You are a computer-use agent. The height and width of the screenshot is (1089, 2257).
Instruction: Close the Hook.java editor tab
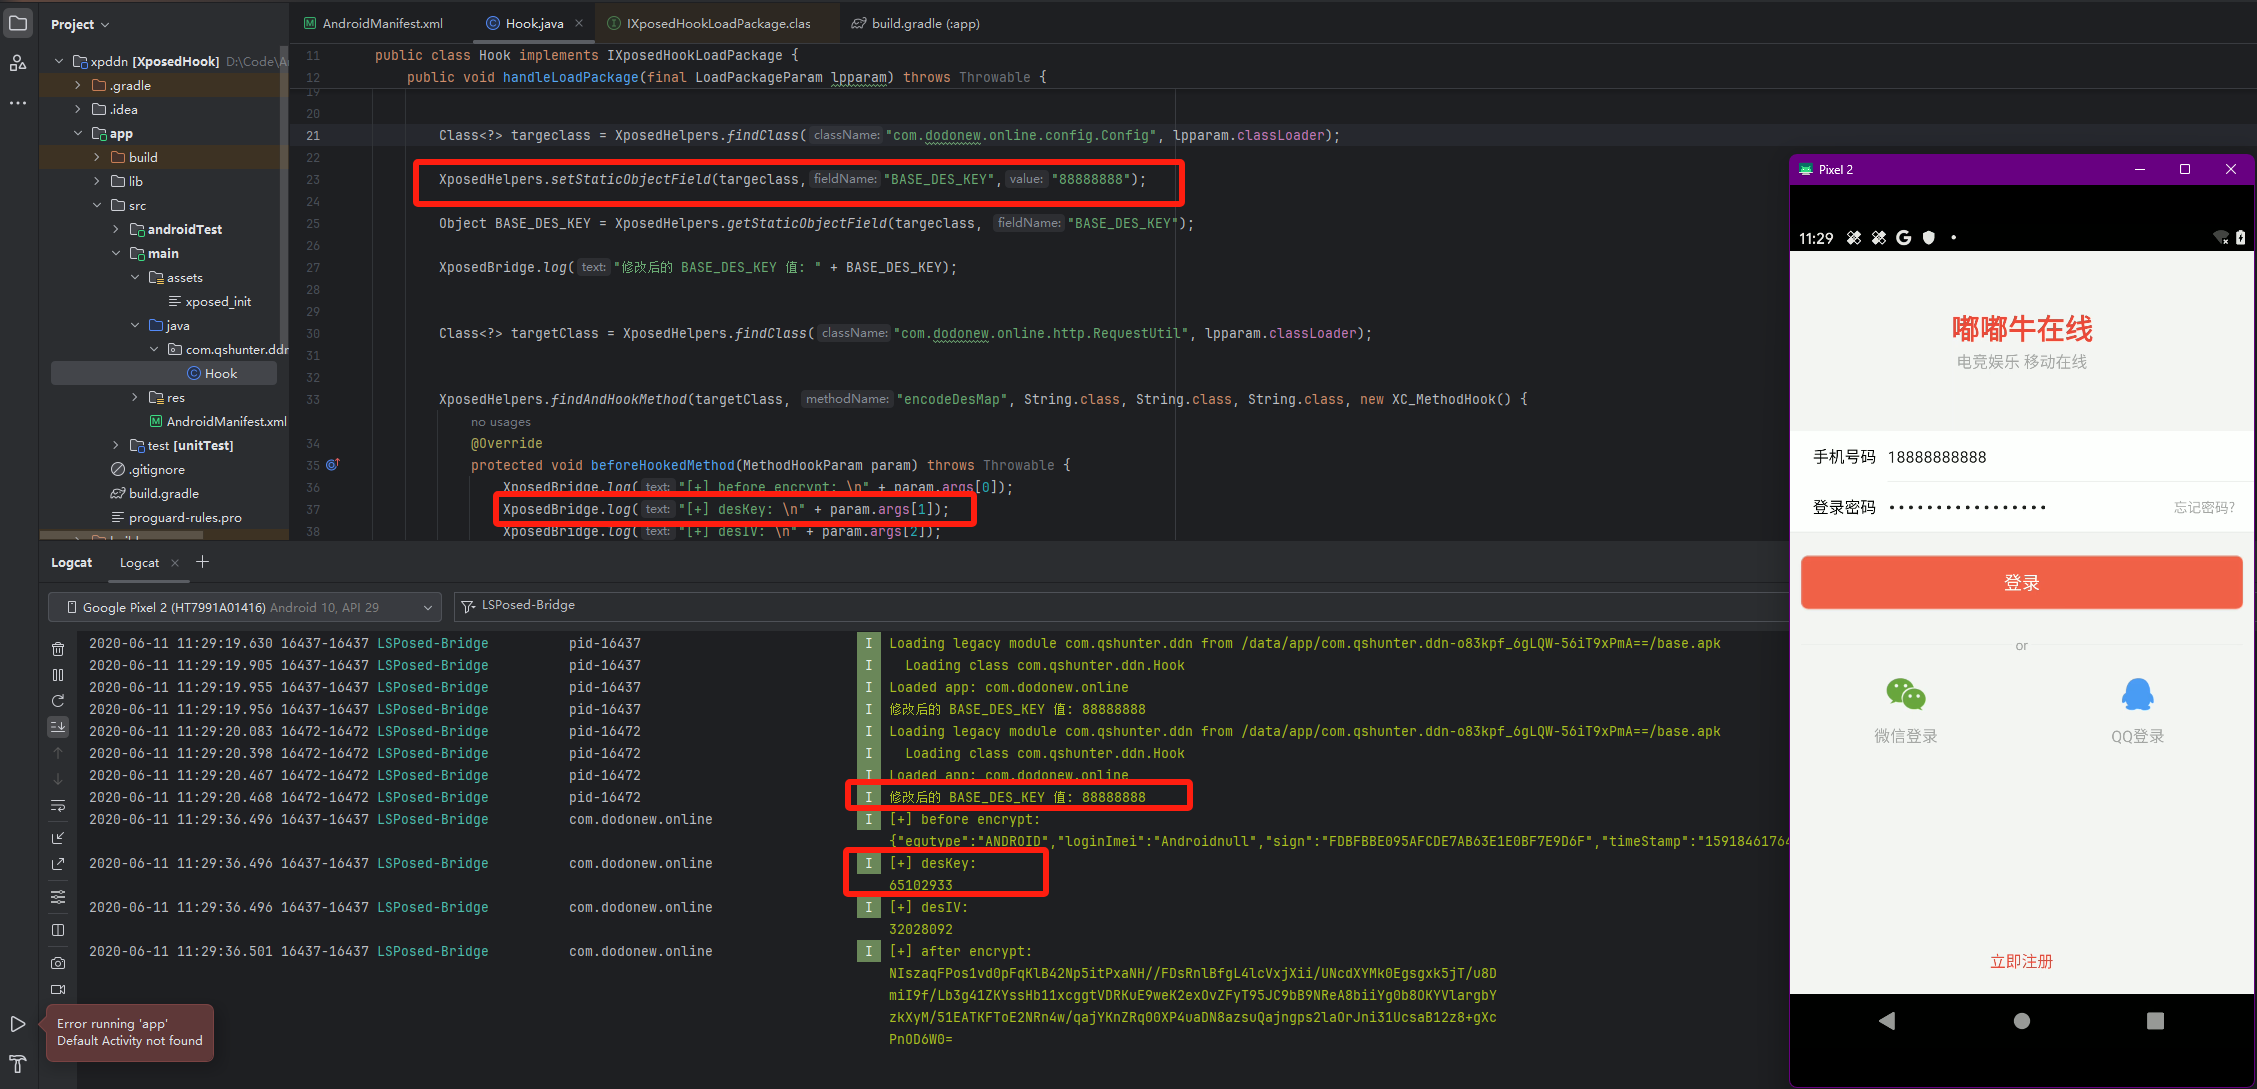click(579, 23)
